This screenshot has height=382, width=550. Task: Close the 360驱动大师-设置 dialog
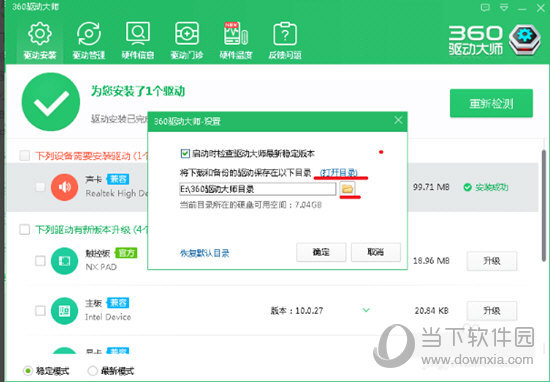pos(398,120)
